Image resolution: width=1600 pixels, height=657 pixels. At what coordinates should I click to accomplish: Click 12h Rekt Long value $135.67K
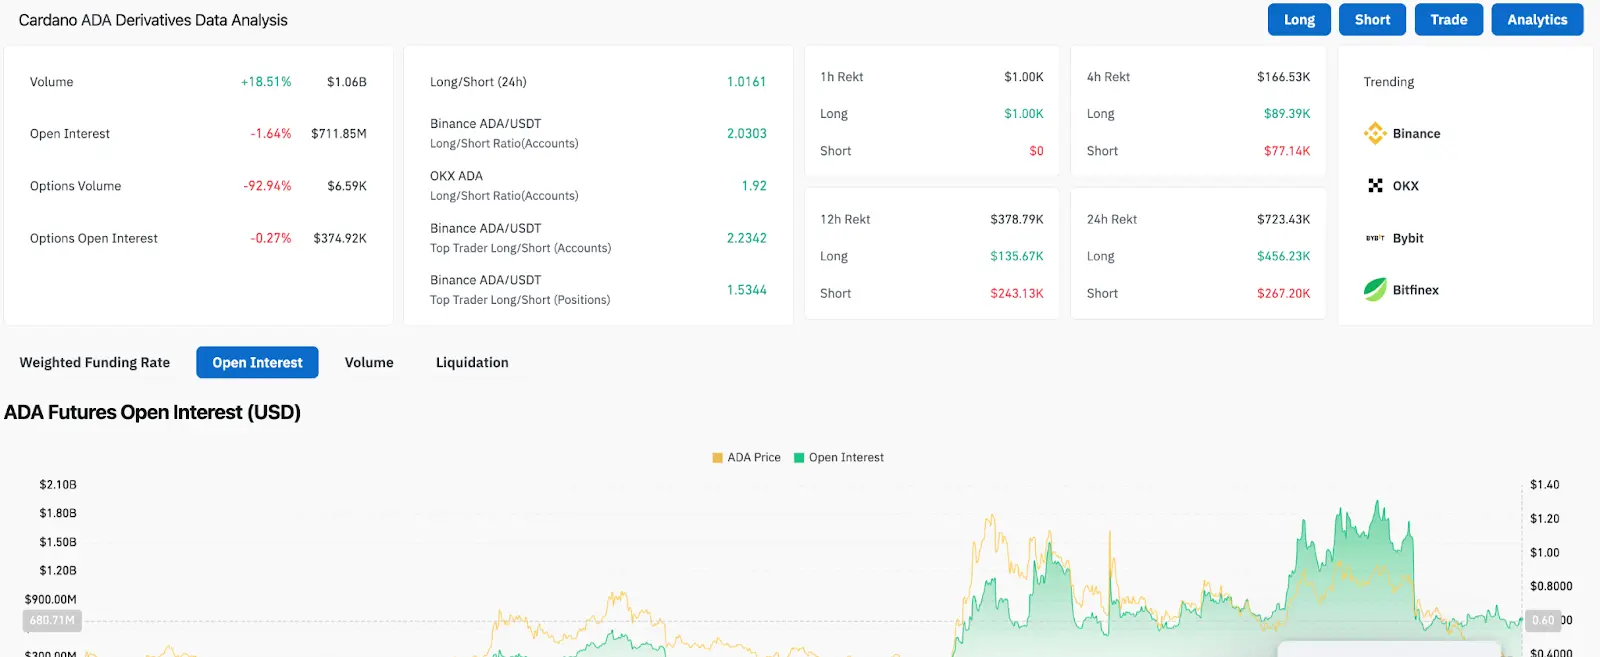1017,256
